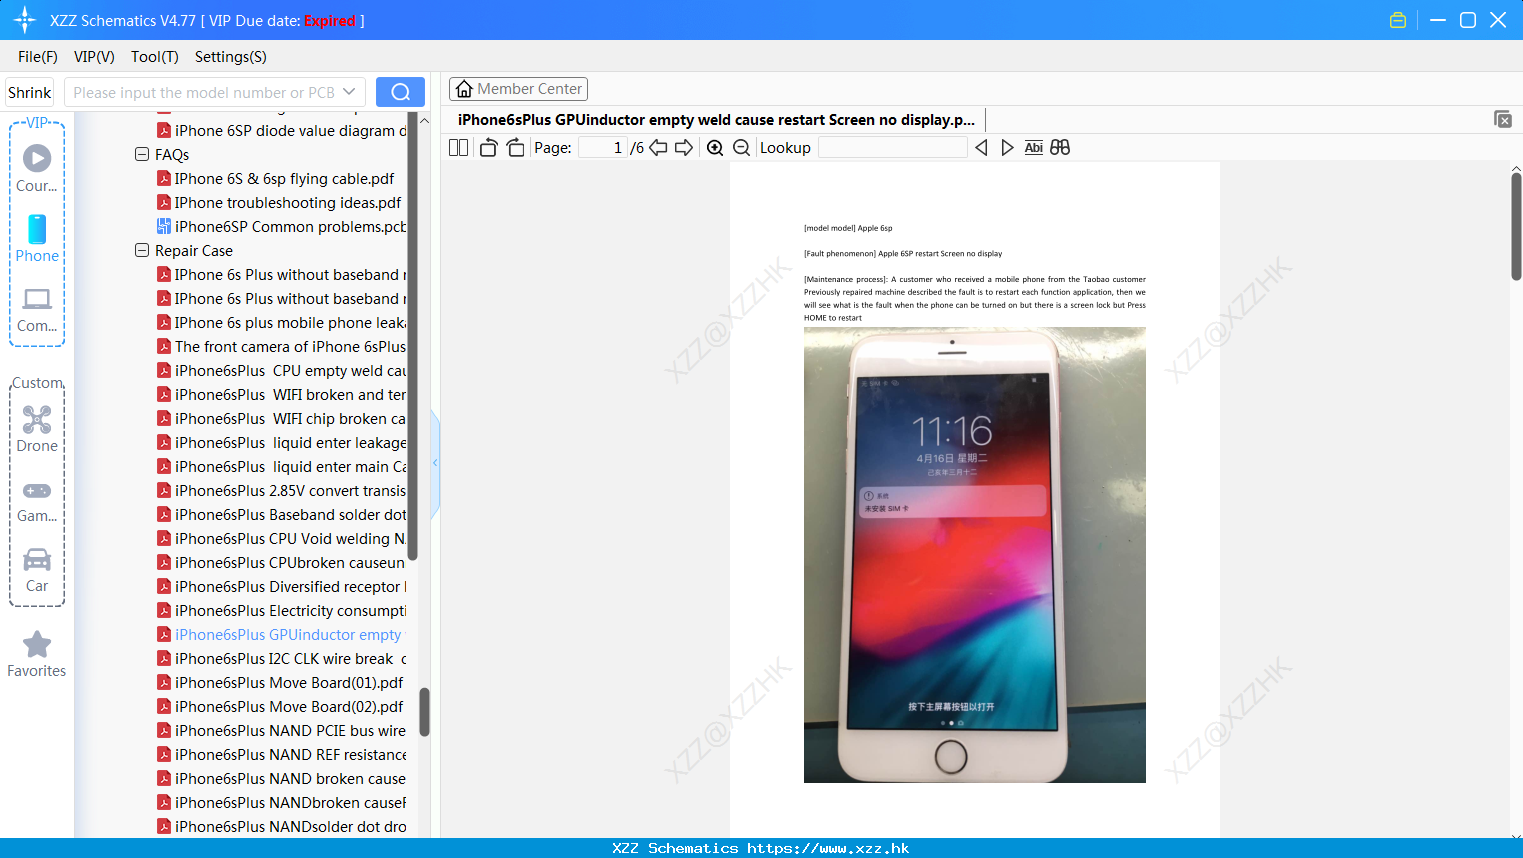
Task: Open iPhone6sPlus I2C CLK wire break
Action: 281,659
